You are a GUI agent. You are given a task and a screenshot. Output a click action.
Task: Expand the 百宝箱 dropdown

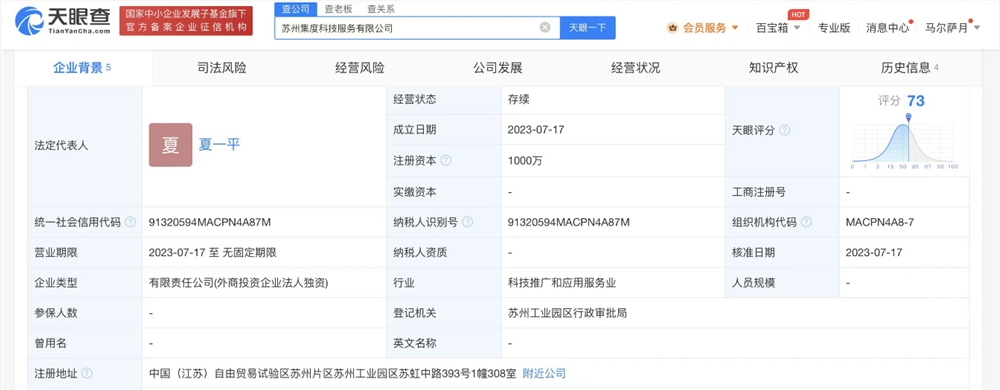click(797, 28)
